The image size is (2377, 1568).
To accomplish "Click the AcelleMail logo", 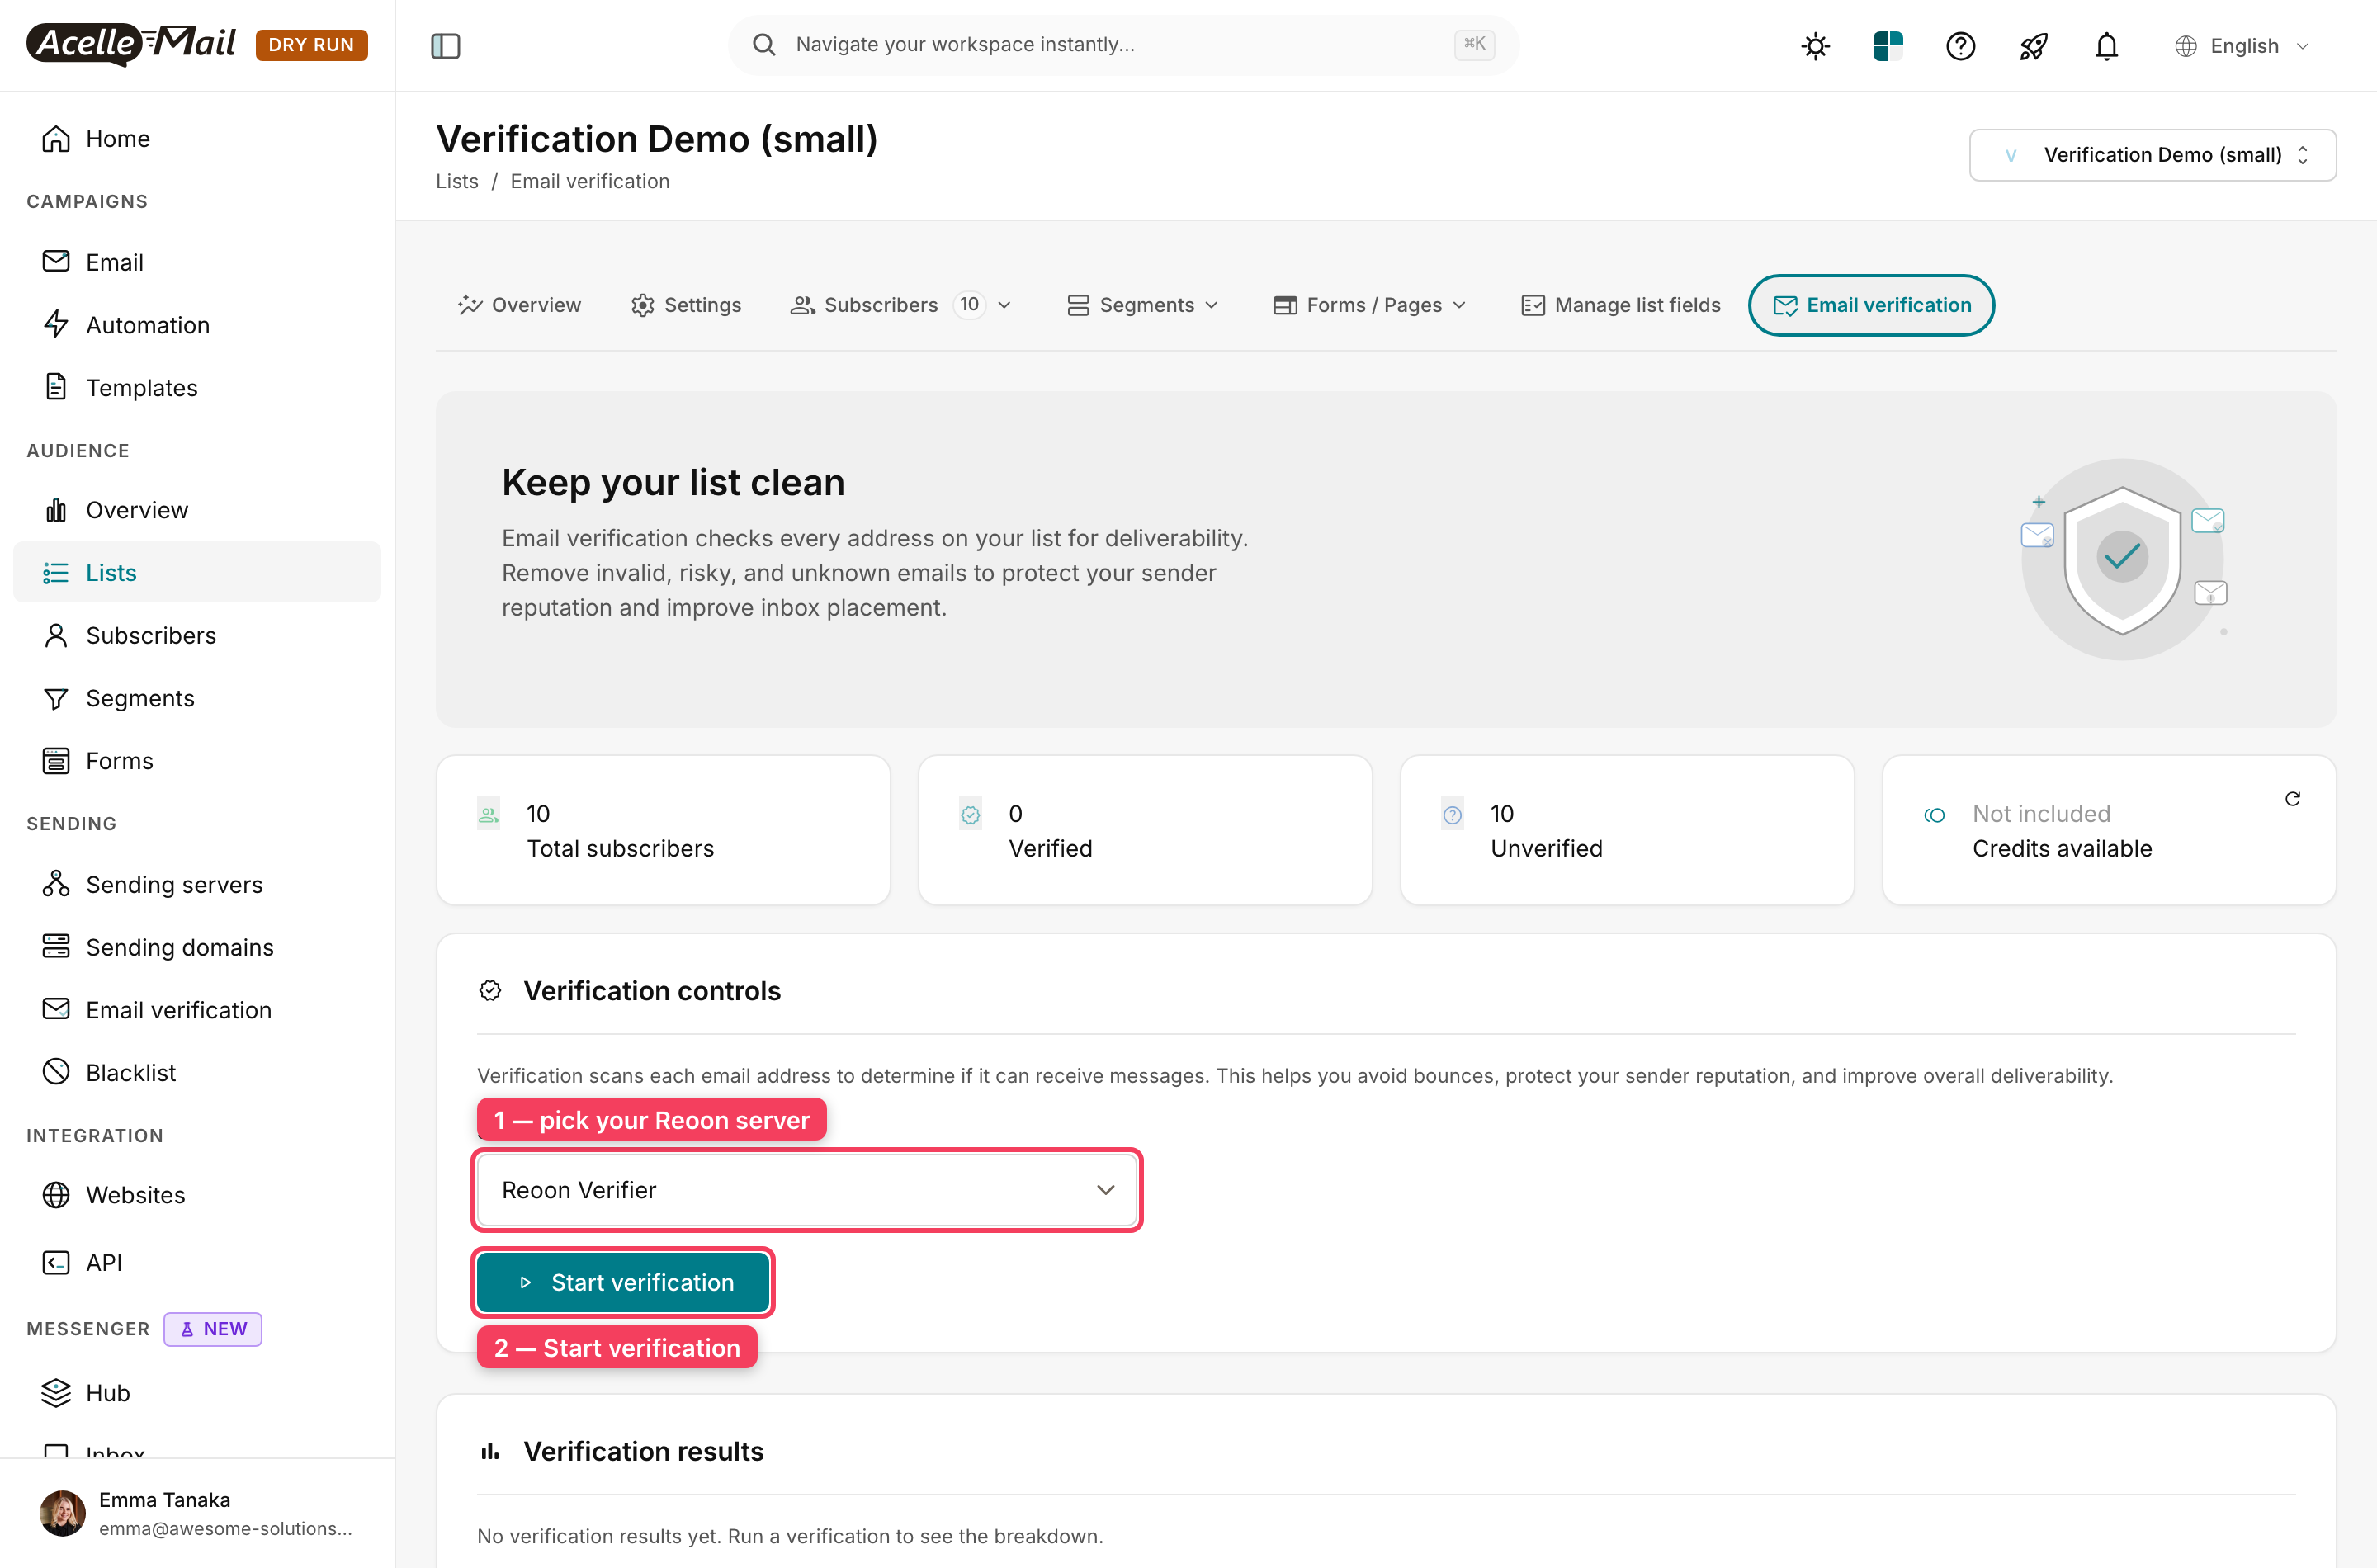I will (131, 44).
